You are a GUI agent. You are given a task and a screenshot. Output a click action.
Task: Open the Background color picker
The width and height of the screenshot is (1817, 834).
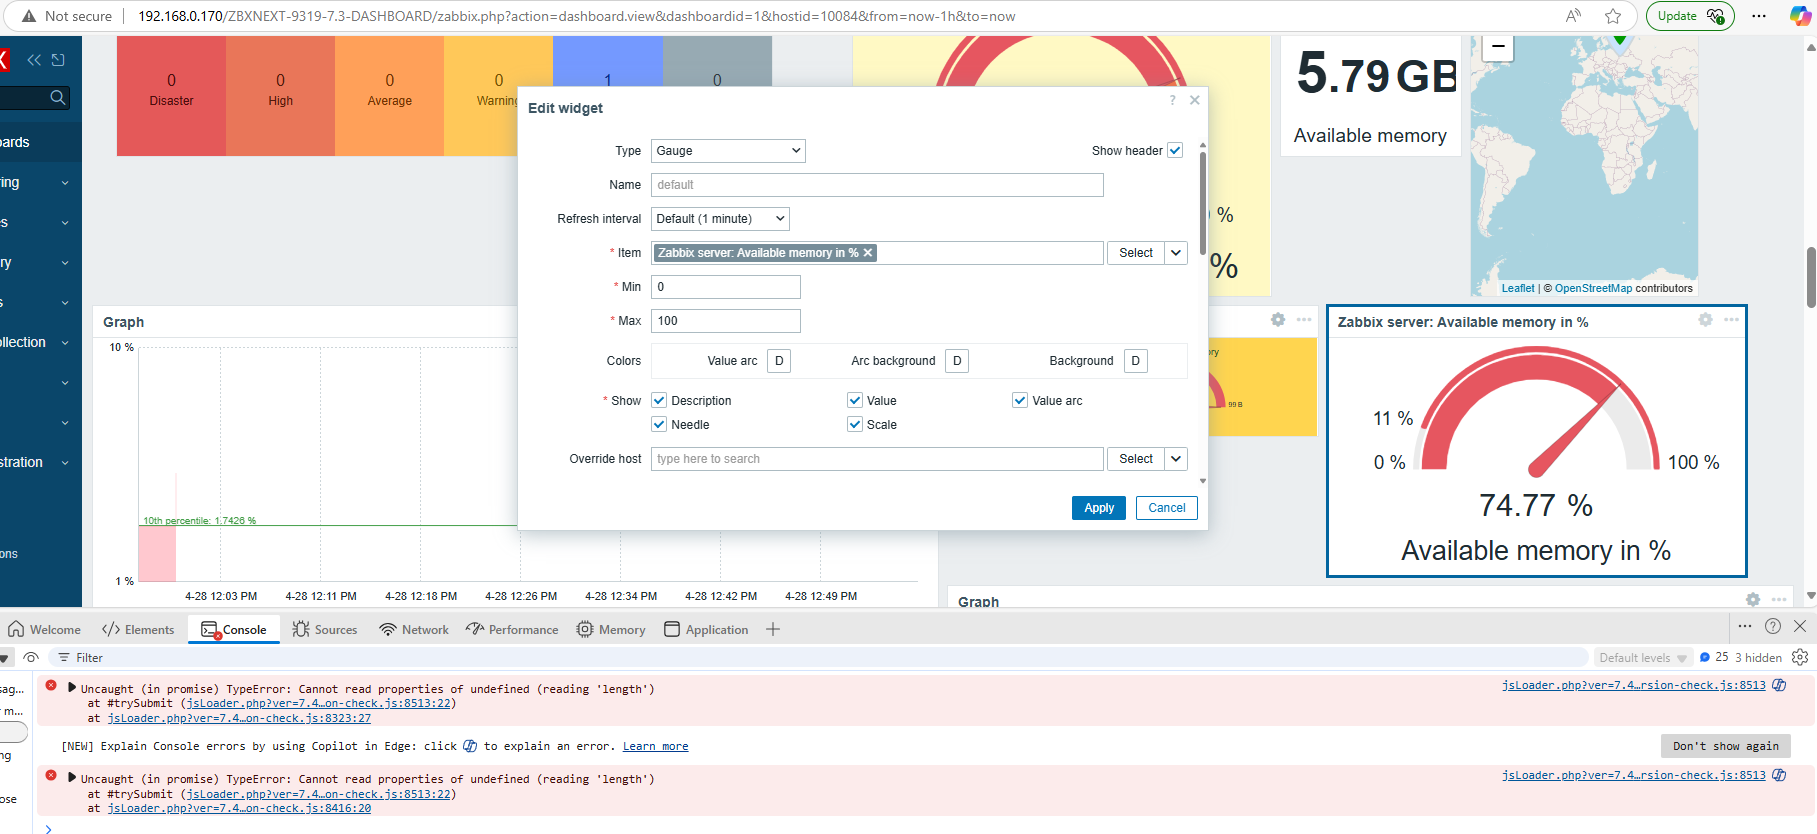(x=1135, y=361)
